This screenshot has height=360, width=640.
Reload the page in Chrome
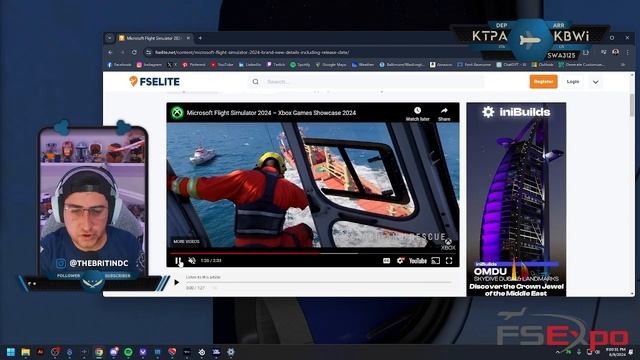click(x=134, y=52)
